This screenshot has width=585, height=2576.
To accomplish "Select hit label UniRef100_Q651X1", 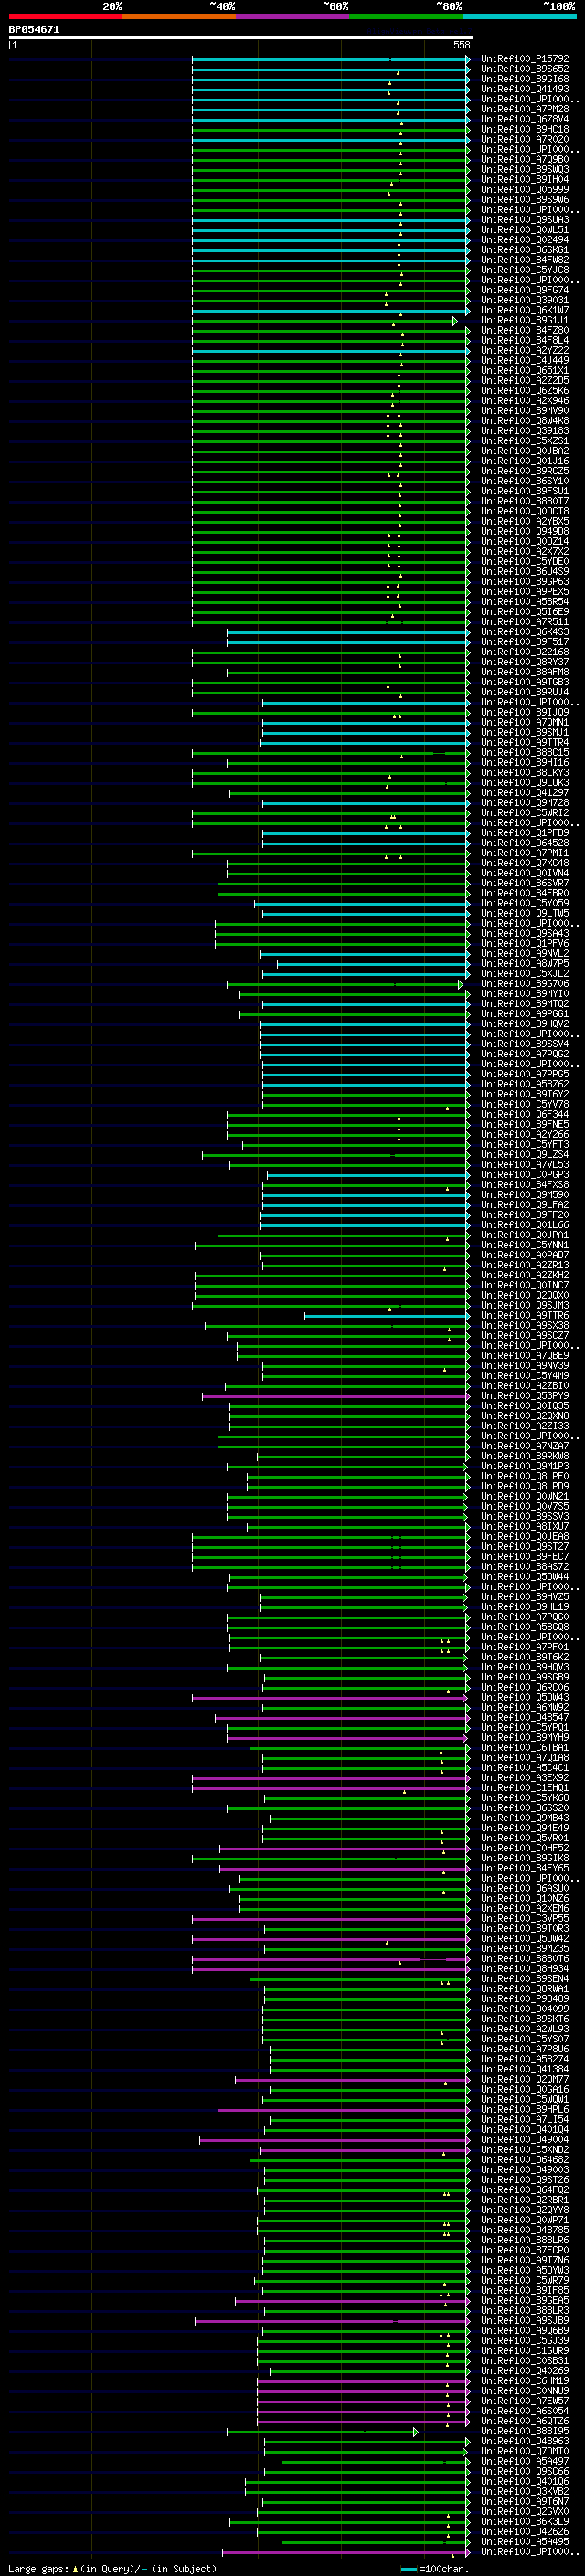I will [524, 370].
